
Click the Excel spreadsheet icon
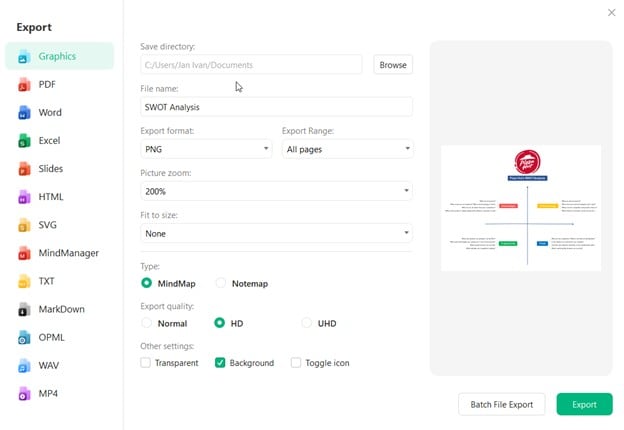(23, 141)
